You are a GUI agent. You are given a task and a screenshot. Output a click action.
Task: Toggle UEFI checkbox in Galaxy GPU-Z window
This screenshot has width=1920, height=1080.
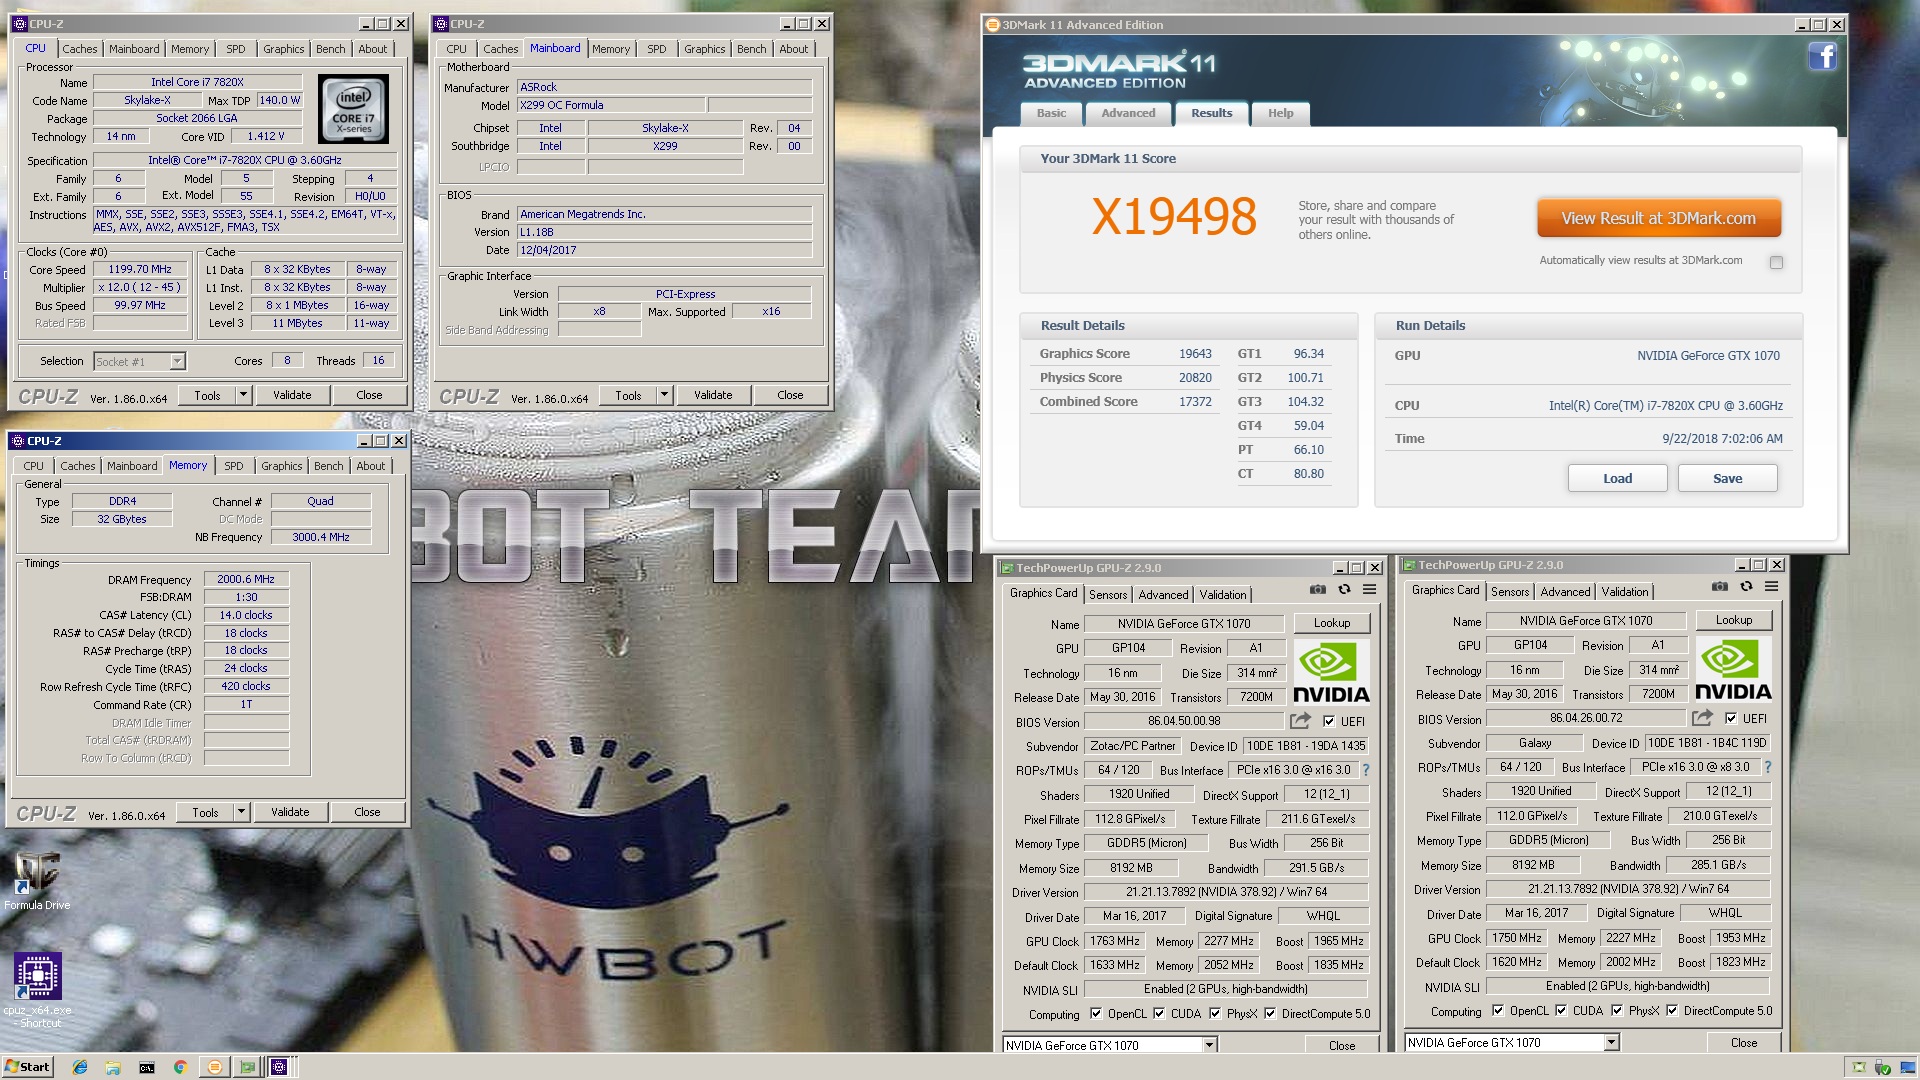pos(1730,718)
